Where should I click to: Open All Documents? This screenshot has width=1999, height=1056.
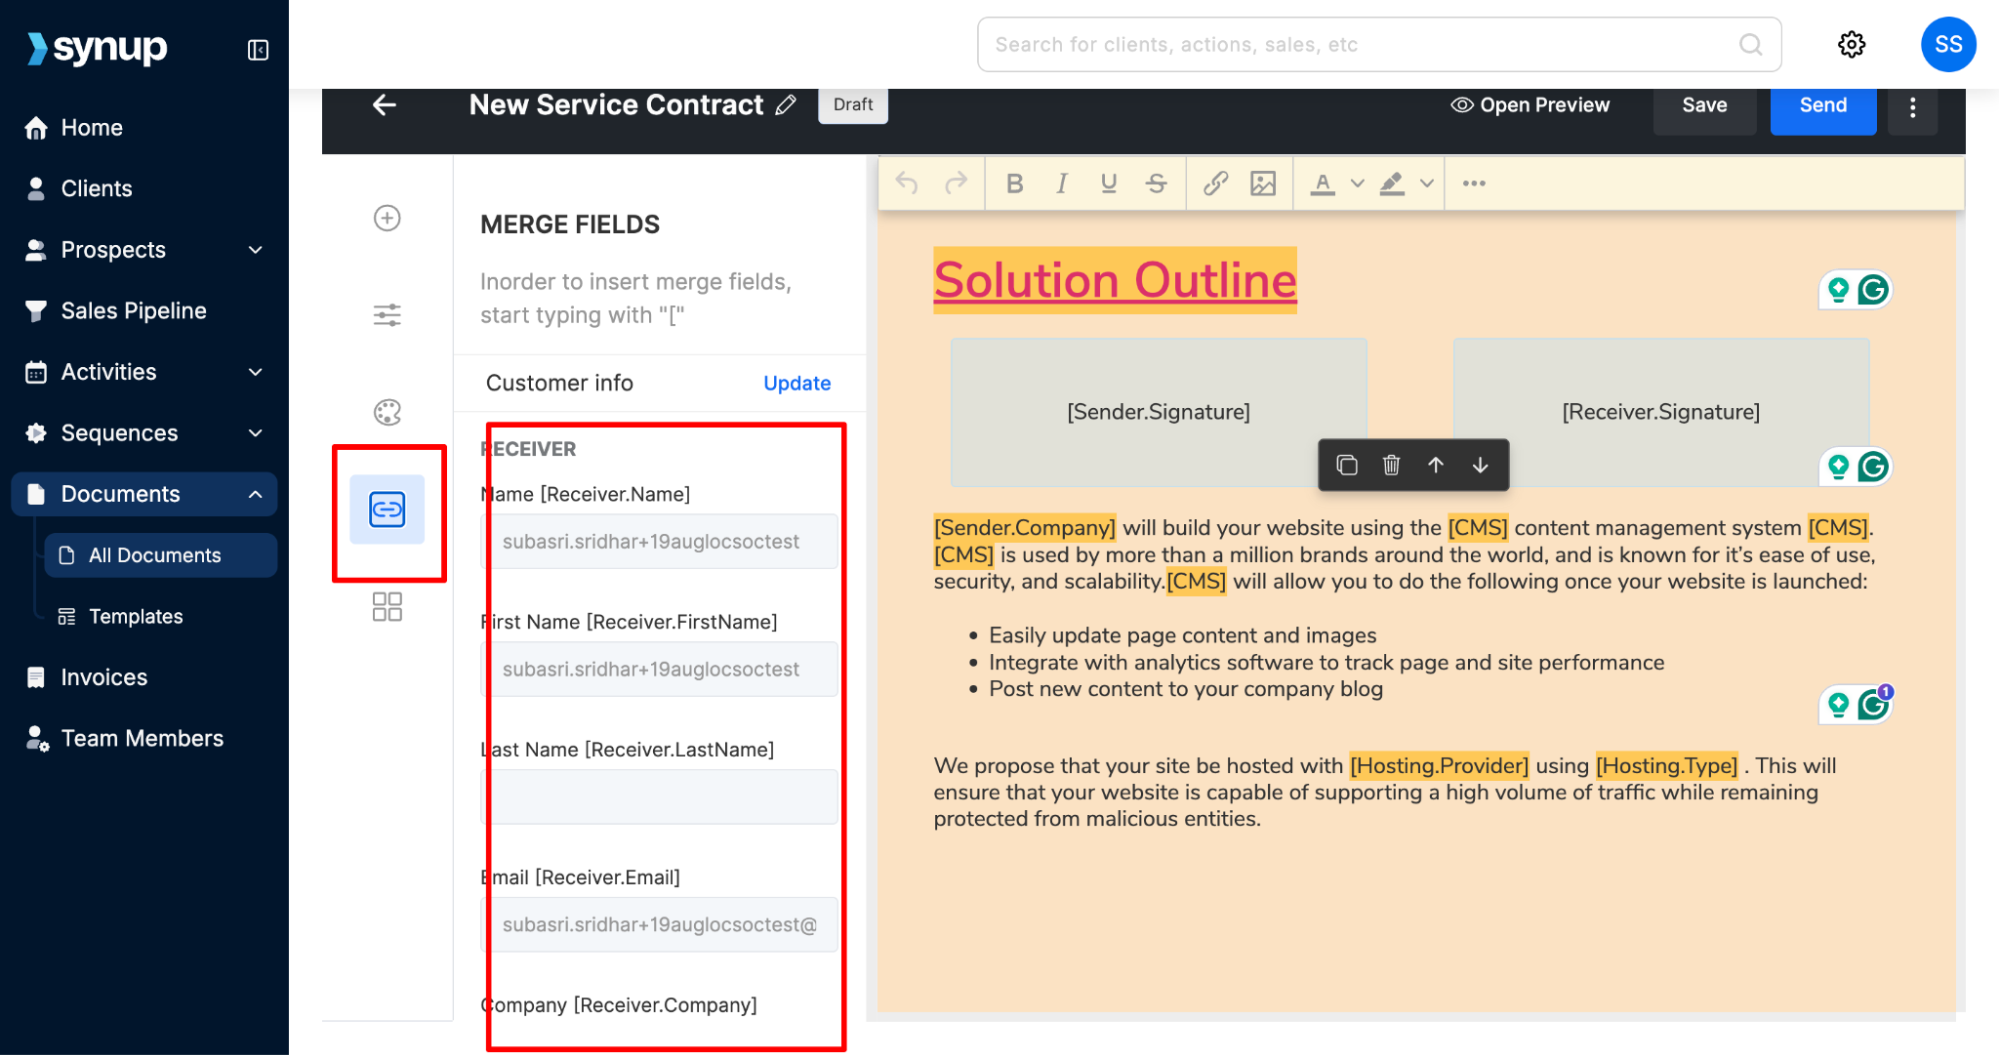pos(161,555)
